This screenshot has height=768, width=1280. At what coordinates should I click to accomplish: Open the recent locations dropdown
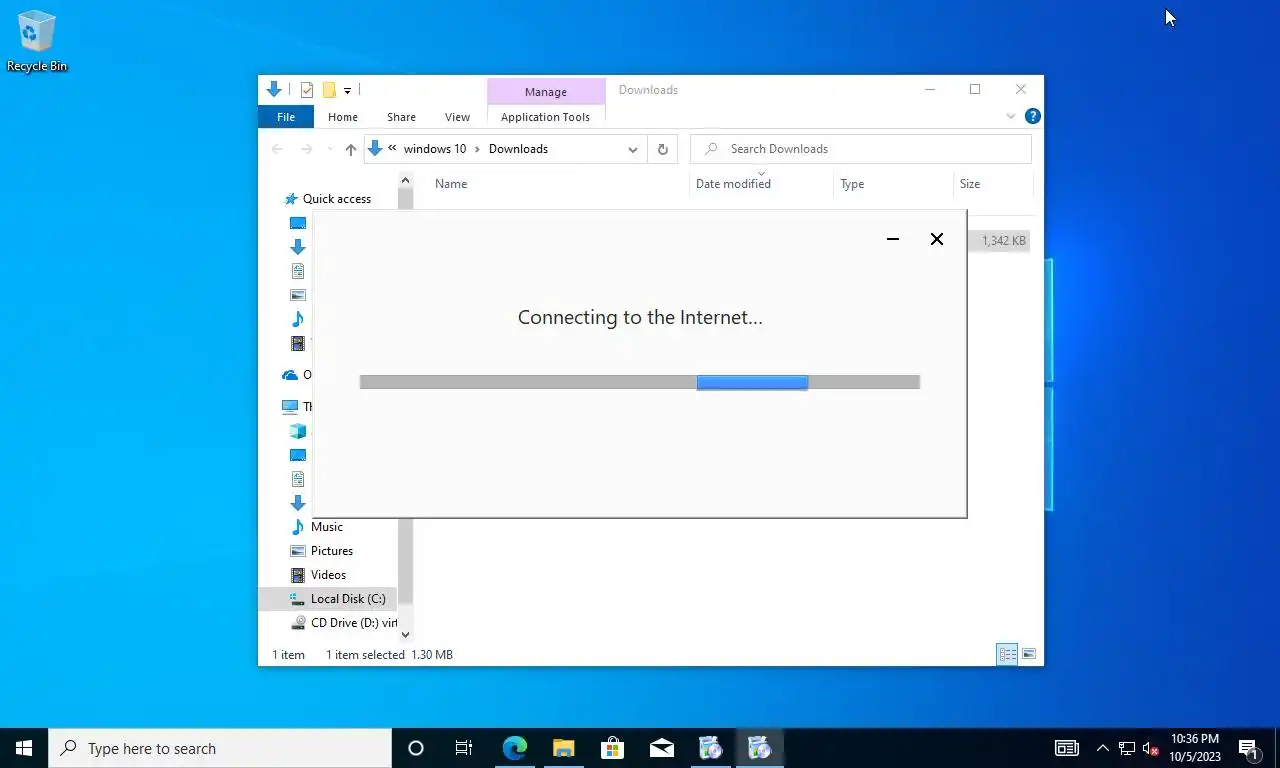(x=330, y=149)
